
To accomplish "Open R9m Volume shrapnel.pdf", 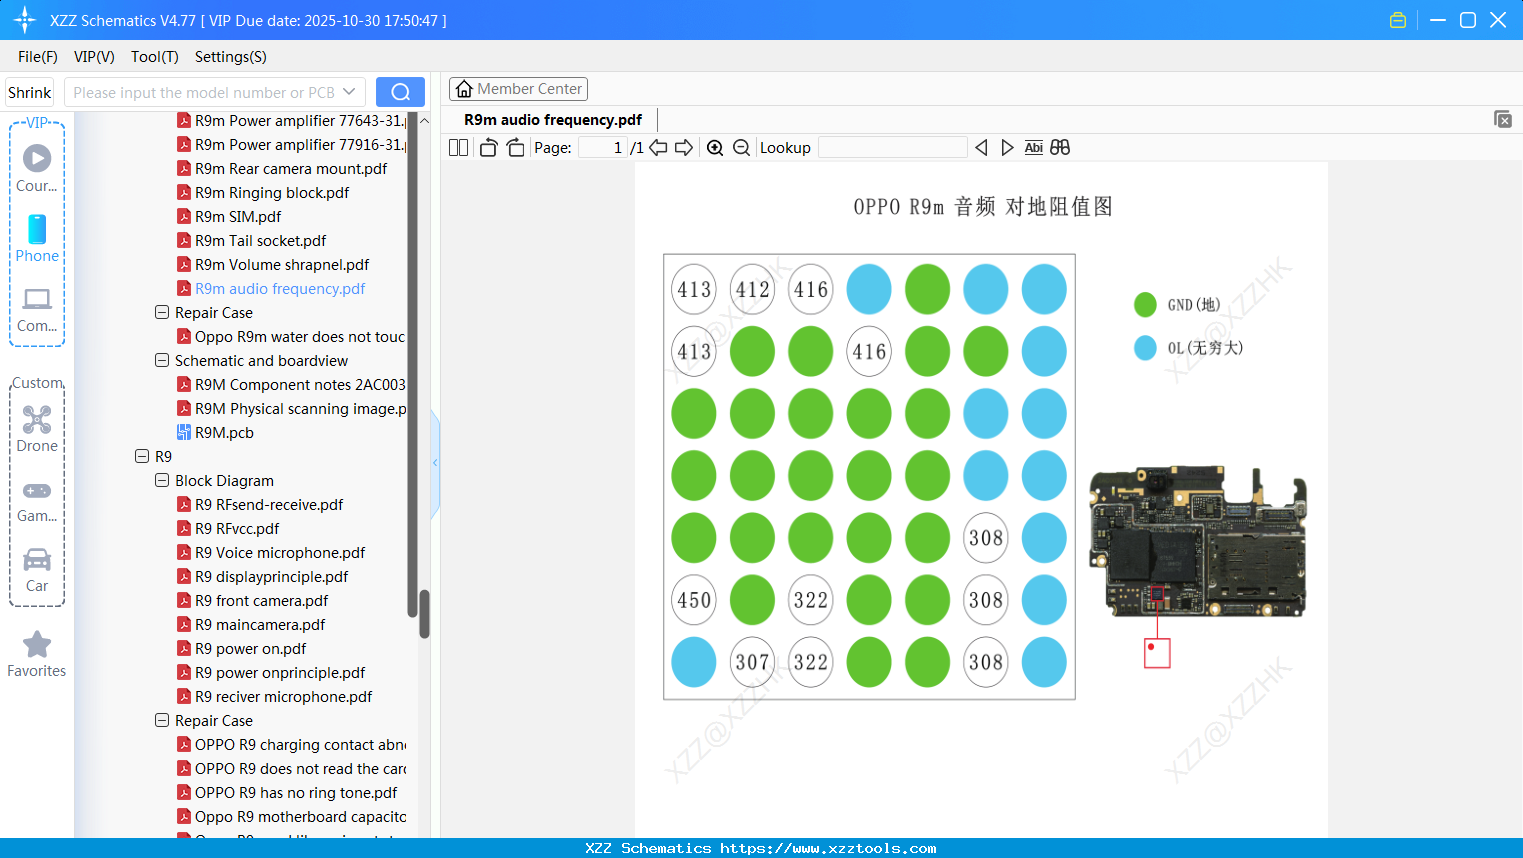I will click(282, 264).
